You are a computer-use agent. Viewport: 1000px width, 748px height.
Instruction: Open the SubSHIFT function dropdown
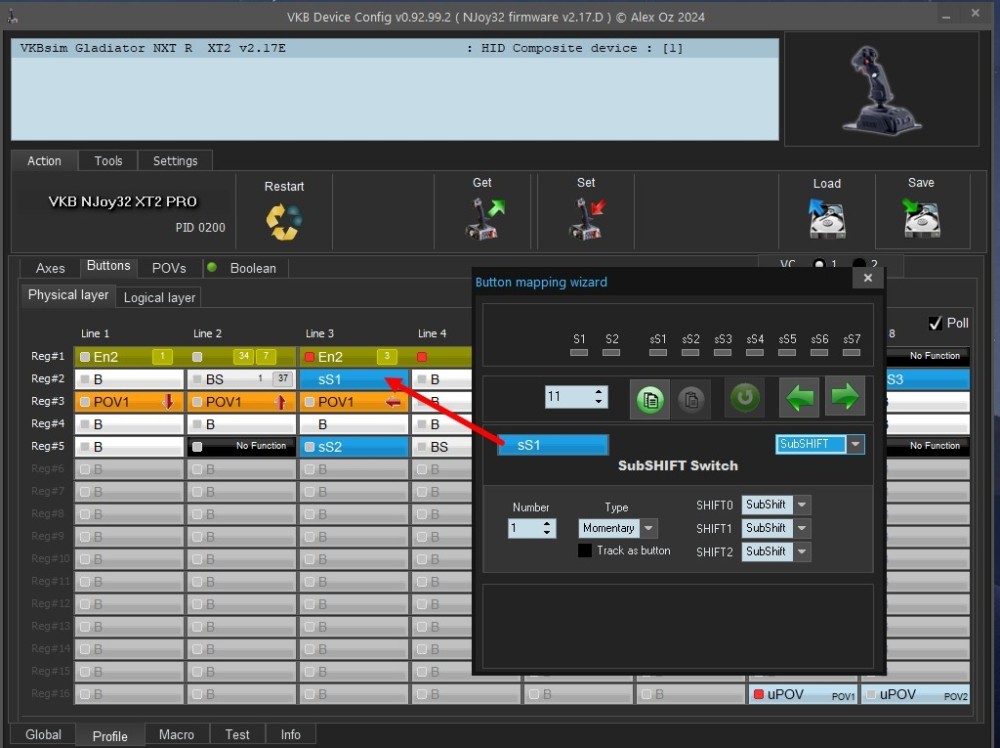tap(856, 445)
